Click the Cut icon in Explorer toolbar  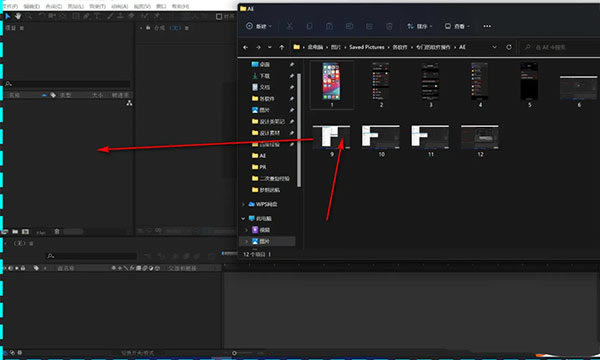(290, 26)
